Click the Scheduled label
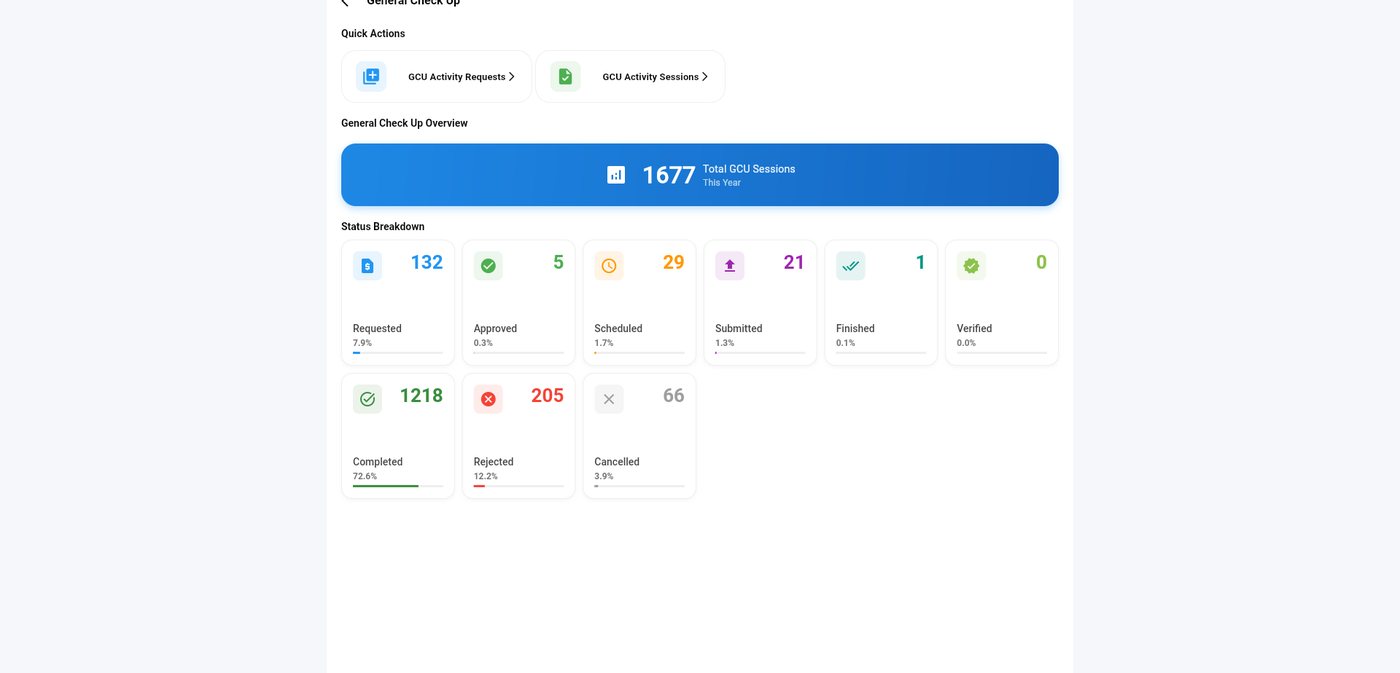 click(x=618, y=328)
